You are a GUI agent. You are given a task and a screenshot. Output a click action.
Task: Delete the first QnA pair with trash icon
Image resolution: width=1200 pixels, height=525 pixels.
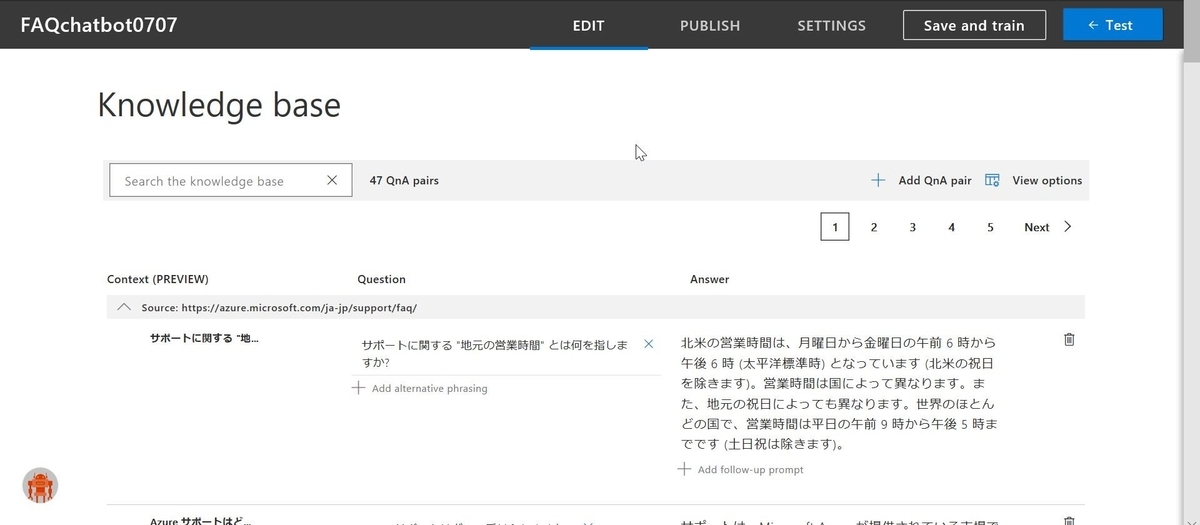(1069, 340)
